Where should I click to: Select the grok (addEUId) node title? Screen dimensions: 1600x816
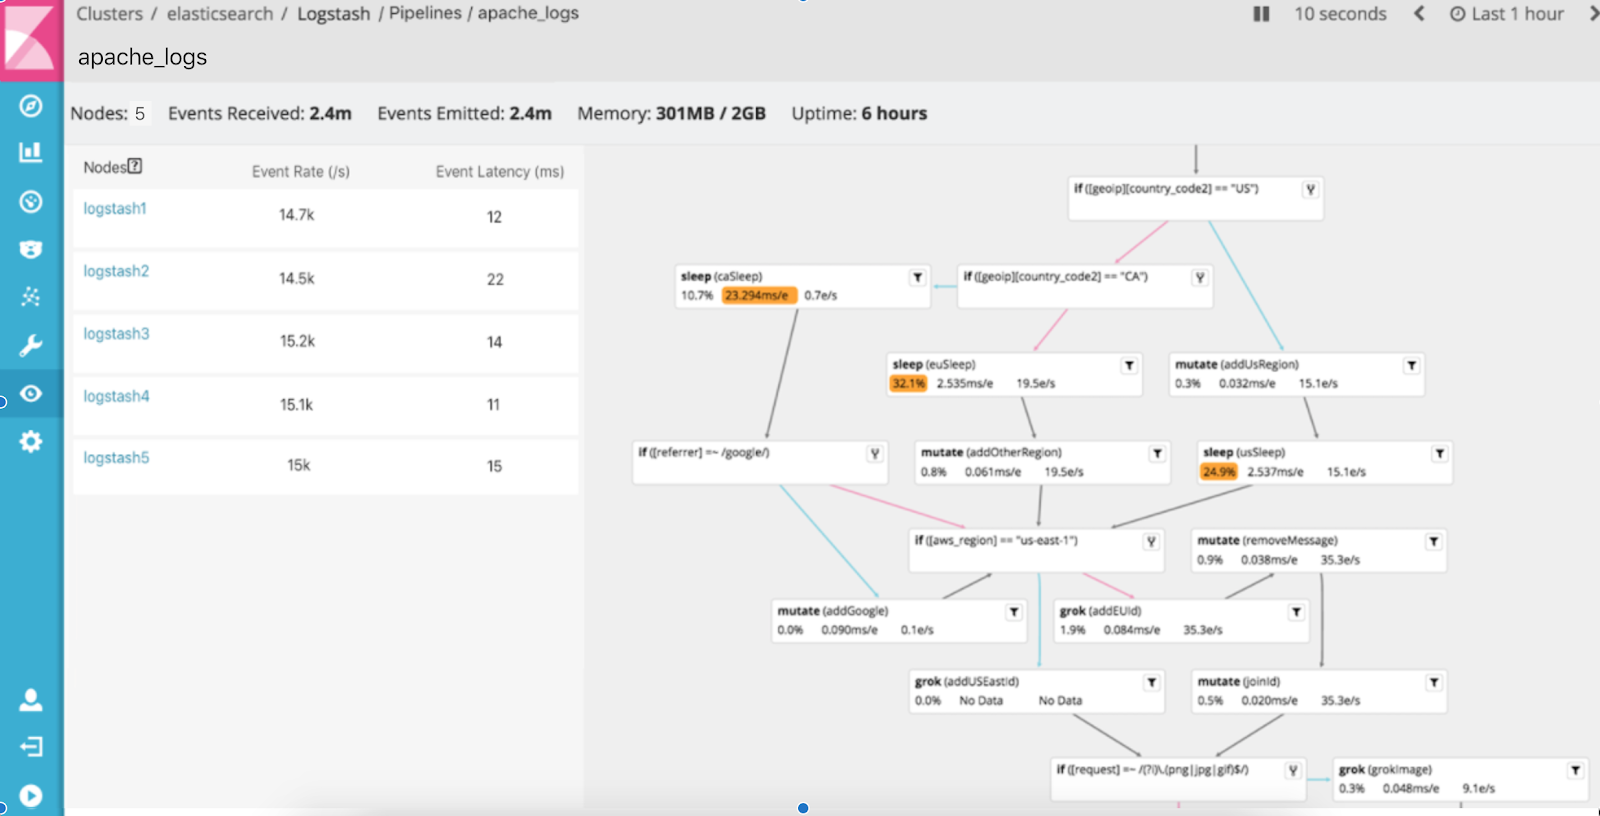click(x=1101, y=610)
